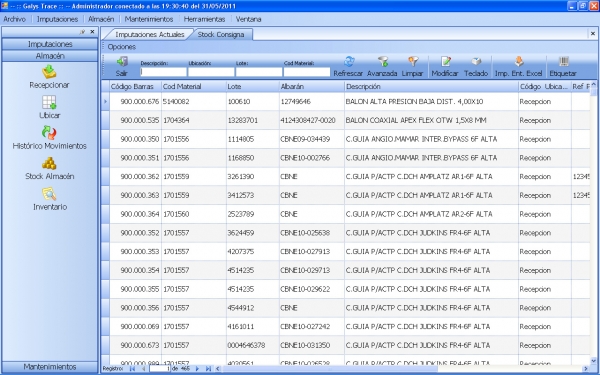Screen dimensions: 600x375
Task: Select albarán cell CBNE10-002766
Action: pyautogui.click(x=311, y=158)
